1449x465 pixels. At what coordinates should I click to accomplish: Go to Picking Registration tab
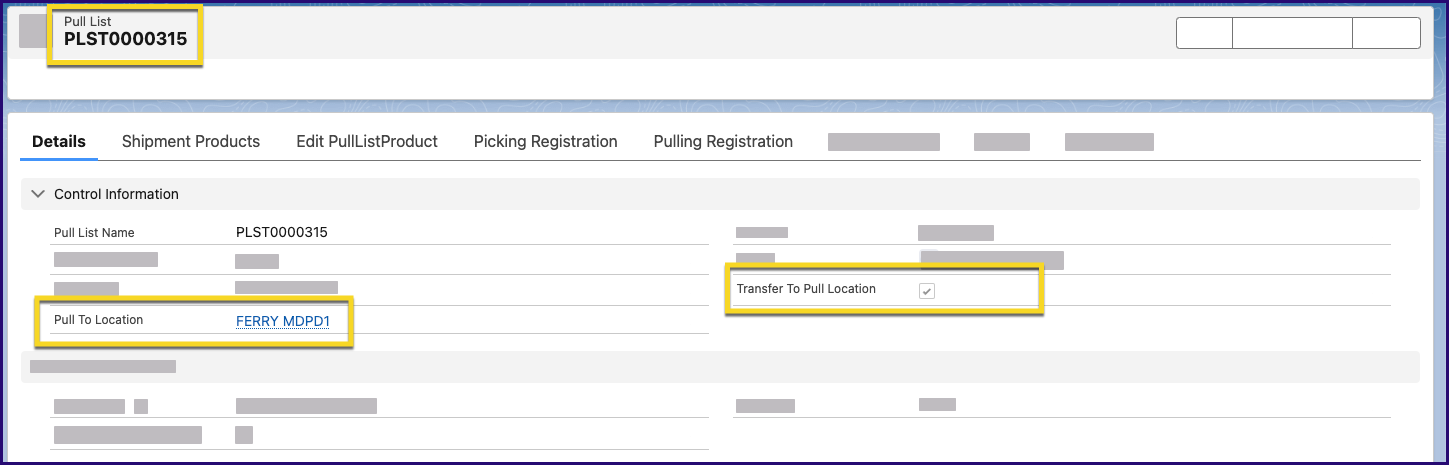pos(546,142)
